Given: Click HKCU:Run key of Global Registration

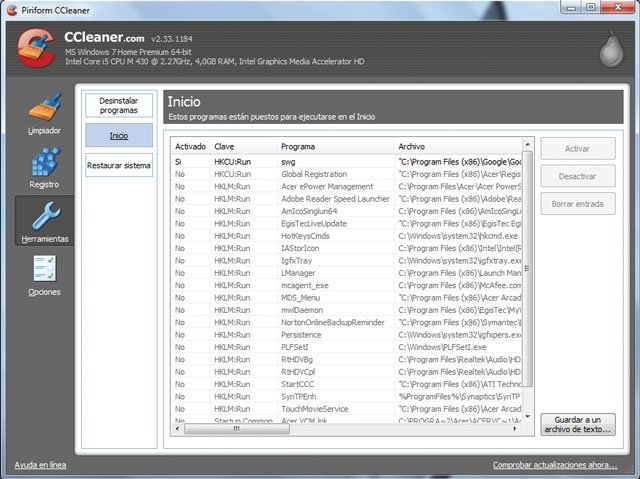Looking at the screenshot, I should click(x=232, y=174).
